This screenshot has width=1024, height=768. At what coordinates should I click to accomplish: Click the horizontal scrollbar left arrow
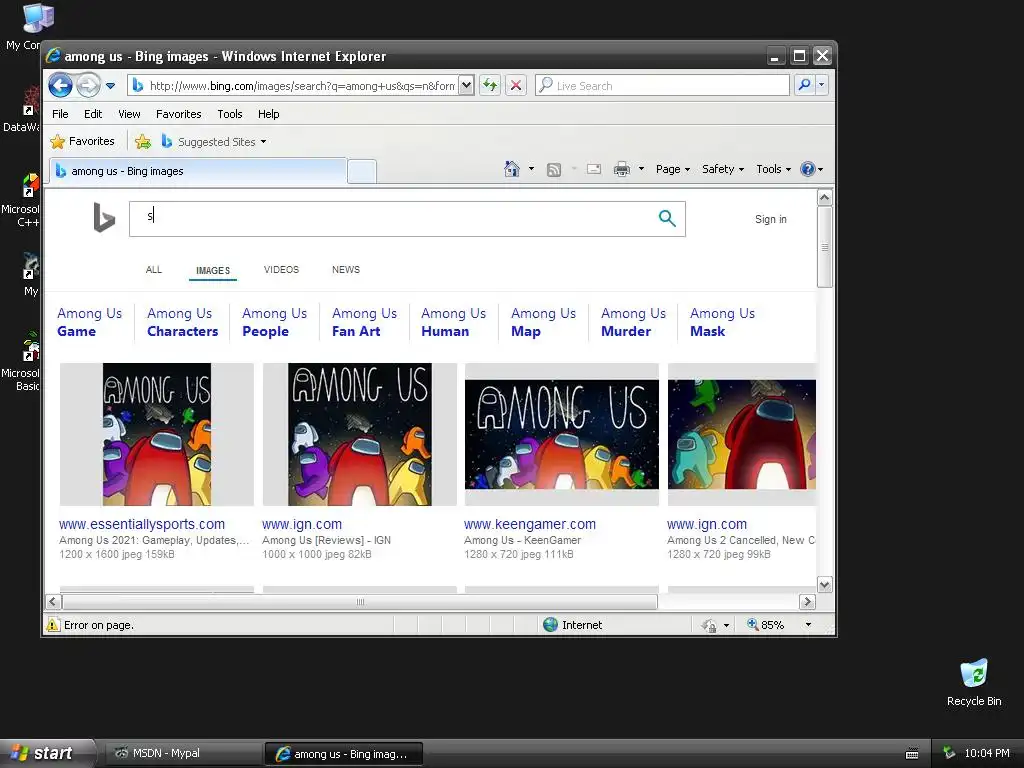54,601
